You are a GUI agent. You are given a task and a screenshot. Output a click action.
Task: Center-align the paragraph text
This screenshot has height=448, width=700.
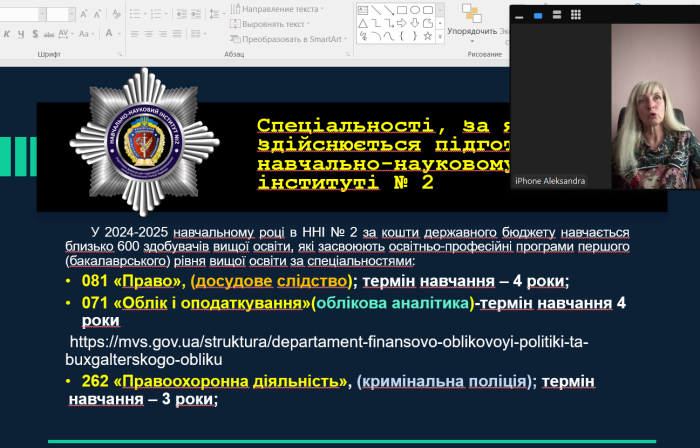(x=148, y=34)
